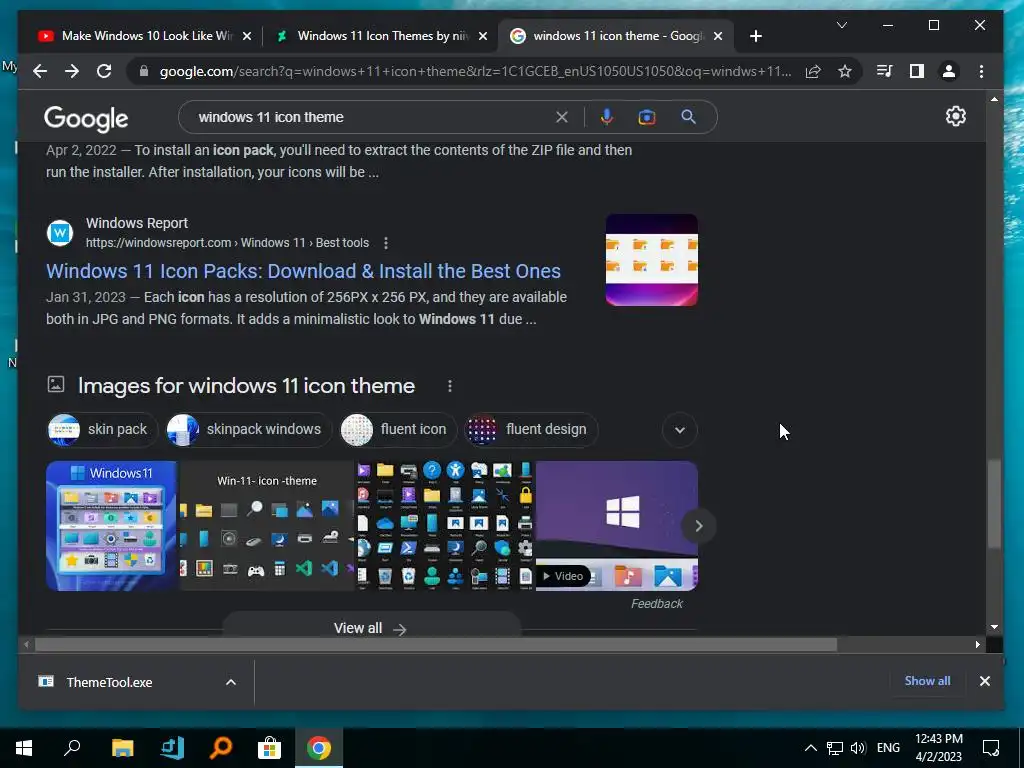The width and height of the screenshot is (1024, 768).
Task: Open Chrome three-dot menu
Action: 982,71
